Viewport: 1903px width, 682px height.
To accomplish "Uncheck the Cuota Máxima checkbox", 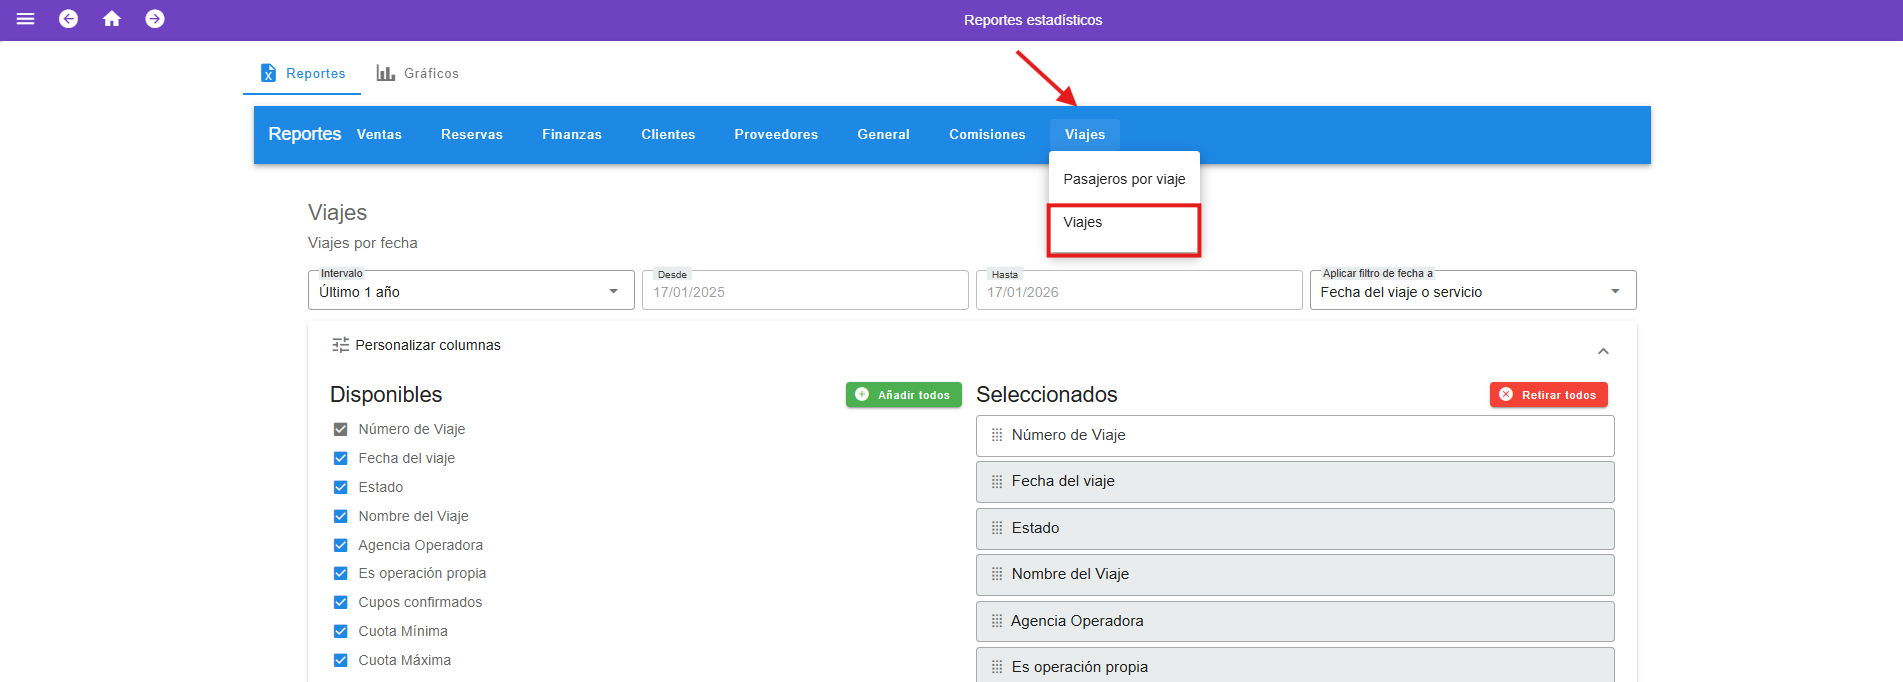I will (x=340, y=660).
